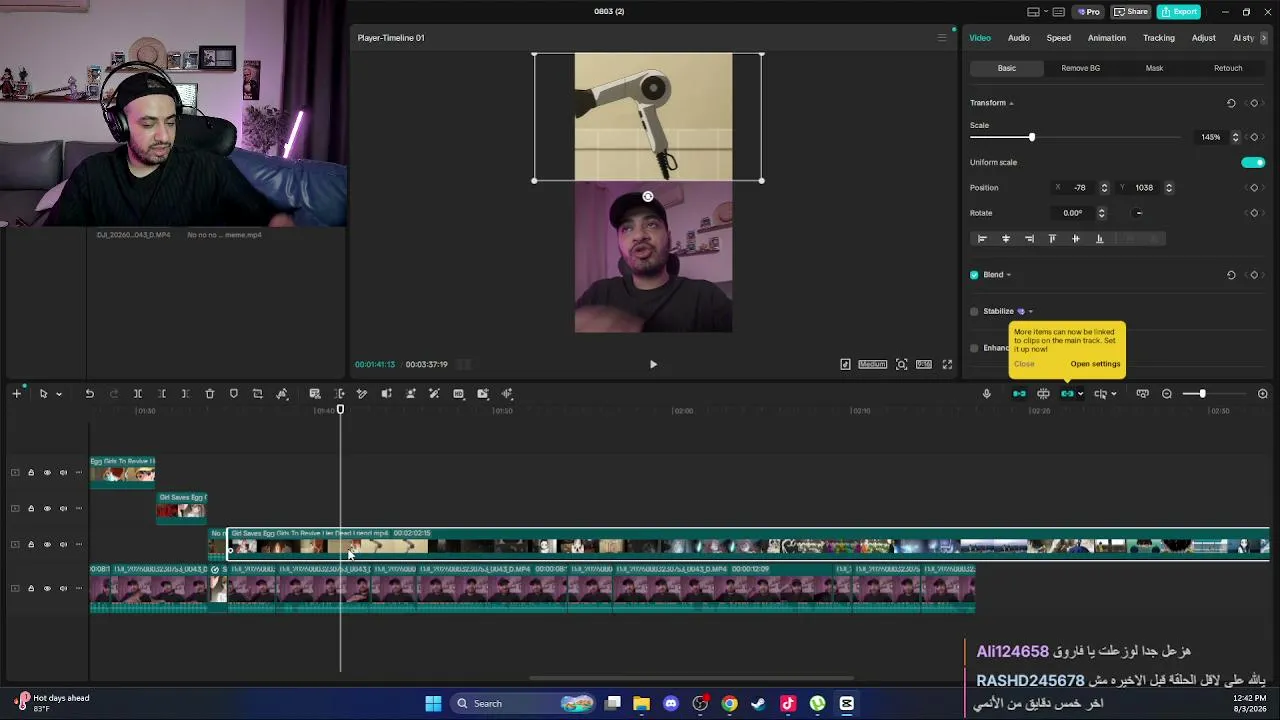Click the fullscreen preview icon in the player
Screen dimensions: 1280x720
(947, 365)
